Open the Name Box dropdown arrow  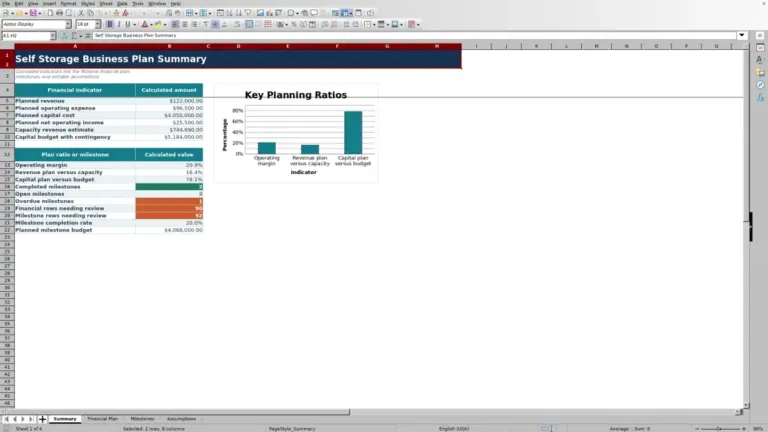52,35
